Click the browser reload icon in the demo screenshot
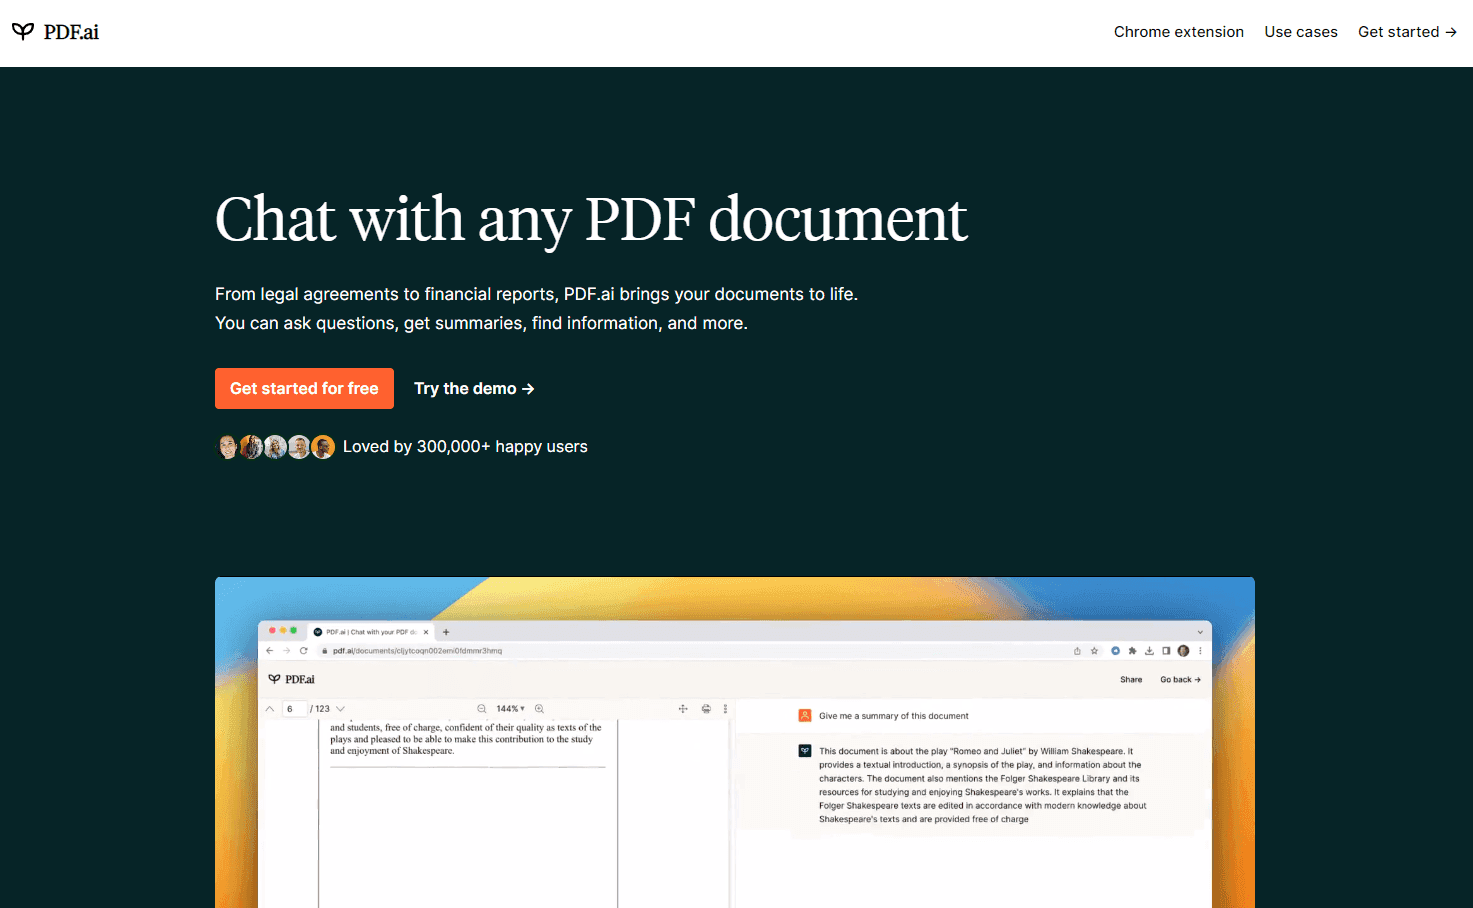The height and width of the screenshot is (908, 1473). tap(304, 650)
